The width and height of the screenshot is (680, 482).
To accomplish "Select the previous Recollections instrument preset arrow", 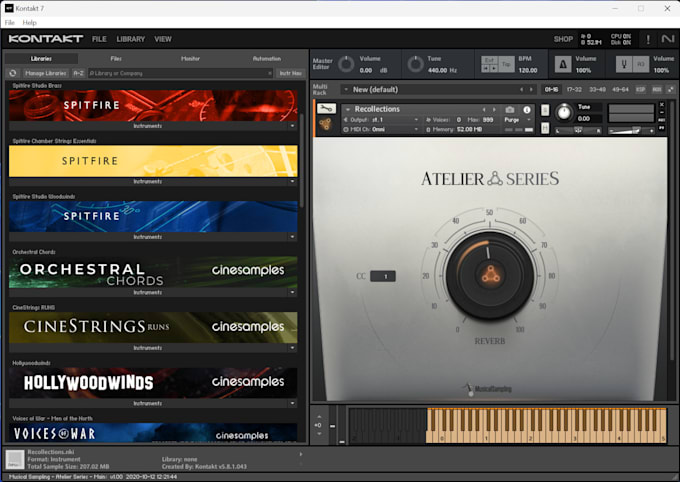I will pyautogui.click(x=484, y=109).
